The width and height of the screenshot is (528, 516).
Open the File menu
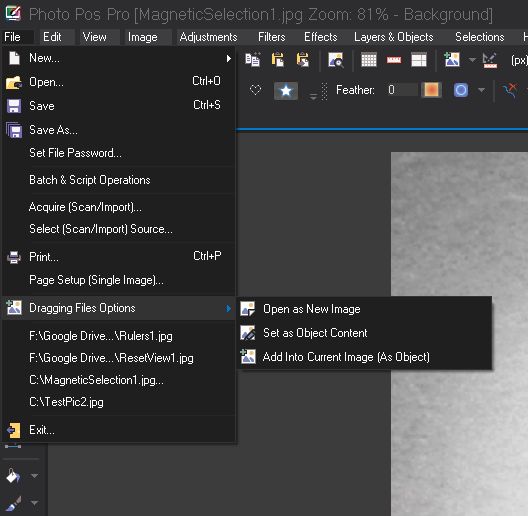pyautogui.click(x=12, y=37)
